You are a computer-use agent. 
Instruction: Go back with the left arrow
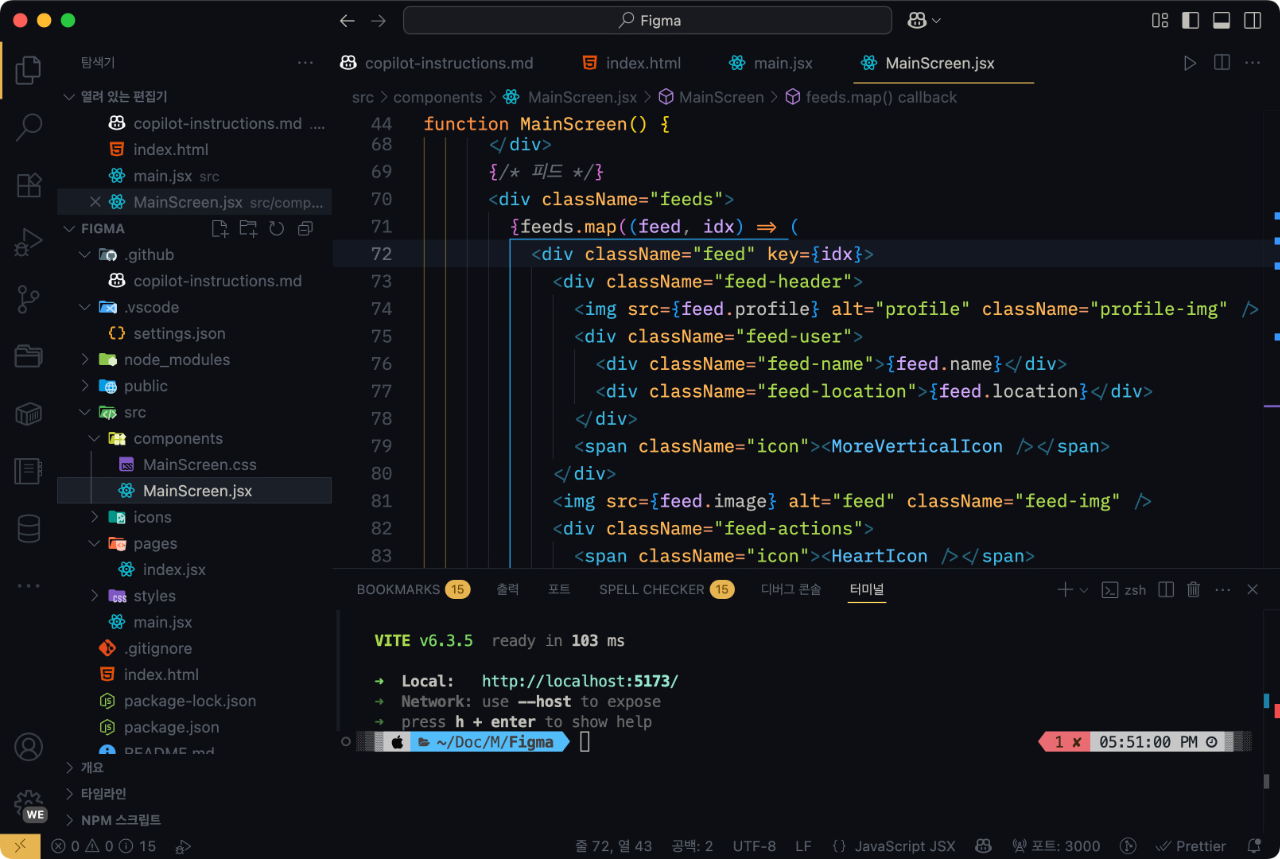click(x=347, y=20)
